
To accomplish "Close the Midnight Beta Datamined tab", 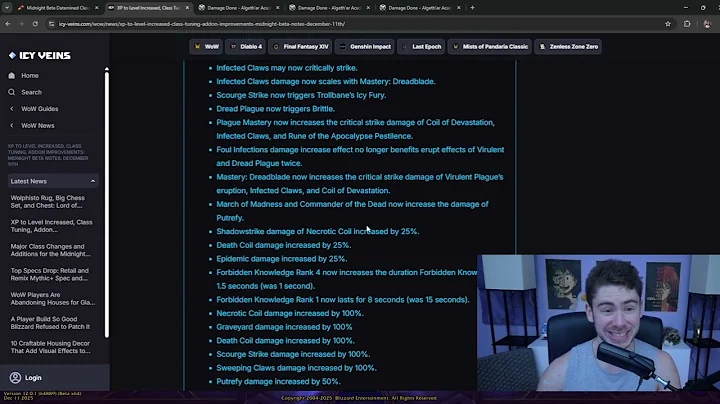I will click(x=96, y=8).
